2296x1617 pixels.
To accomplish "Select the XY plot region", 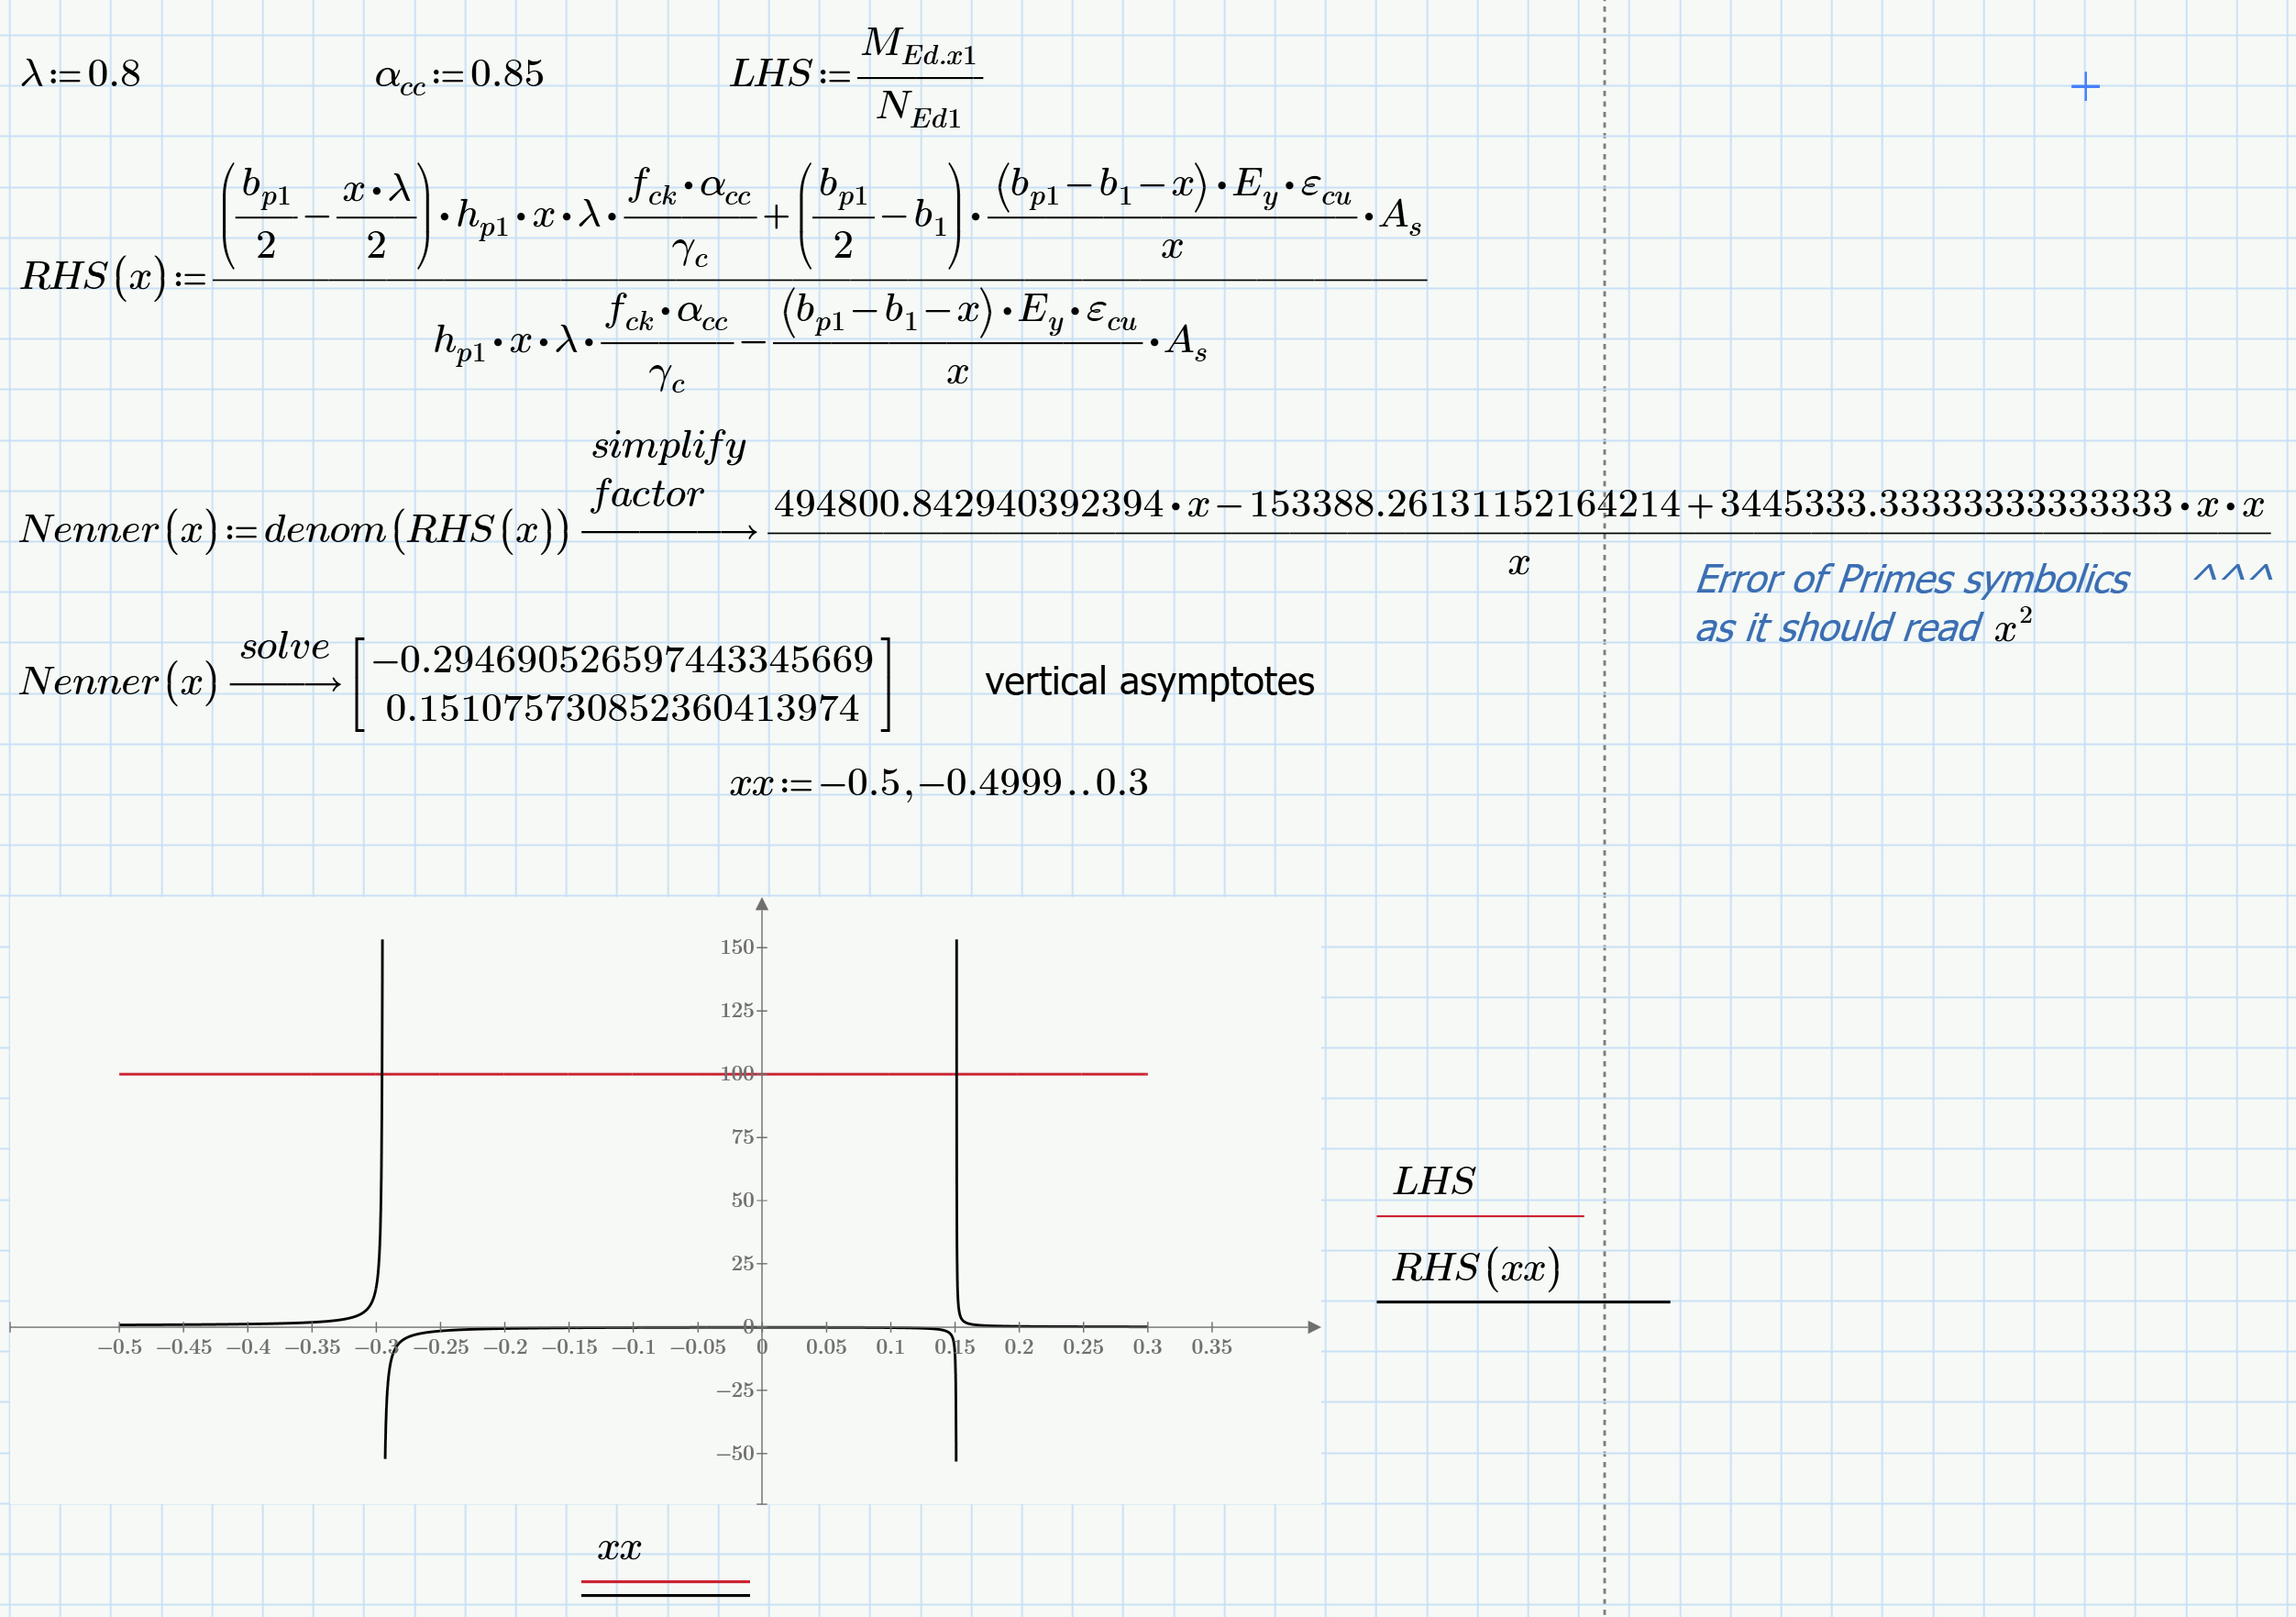I will click(x=660, y=1180).
